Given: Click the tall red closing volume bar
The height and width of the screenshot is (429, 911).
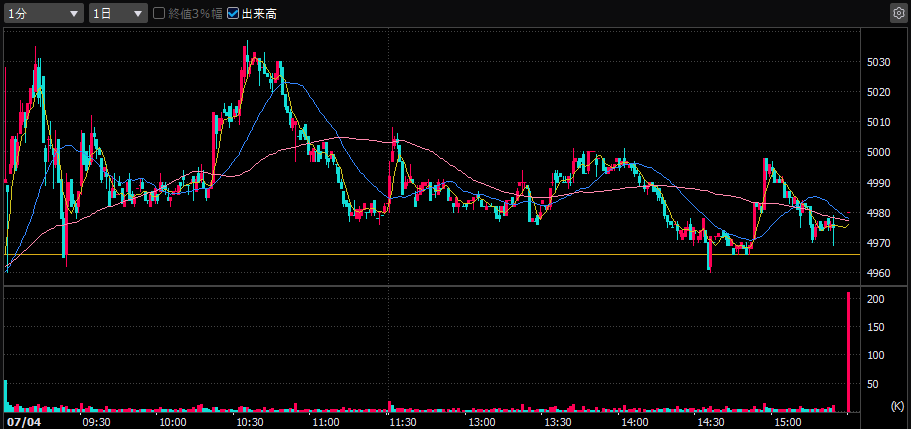Looking at the screenshot, I should coord(848,352).
